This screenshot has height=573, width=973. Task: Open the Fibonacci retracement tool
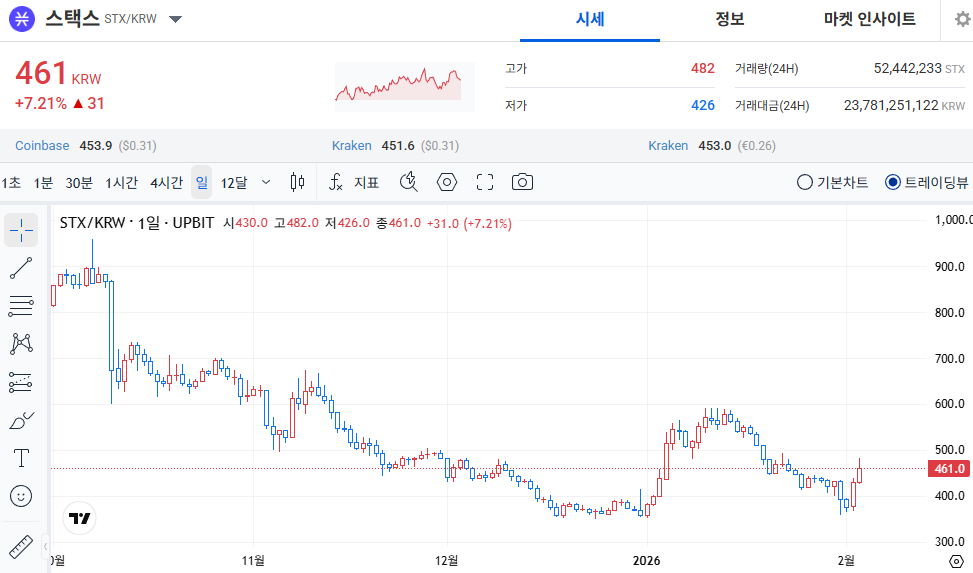(21, 306)
